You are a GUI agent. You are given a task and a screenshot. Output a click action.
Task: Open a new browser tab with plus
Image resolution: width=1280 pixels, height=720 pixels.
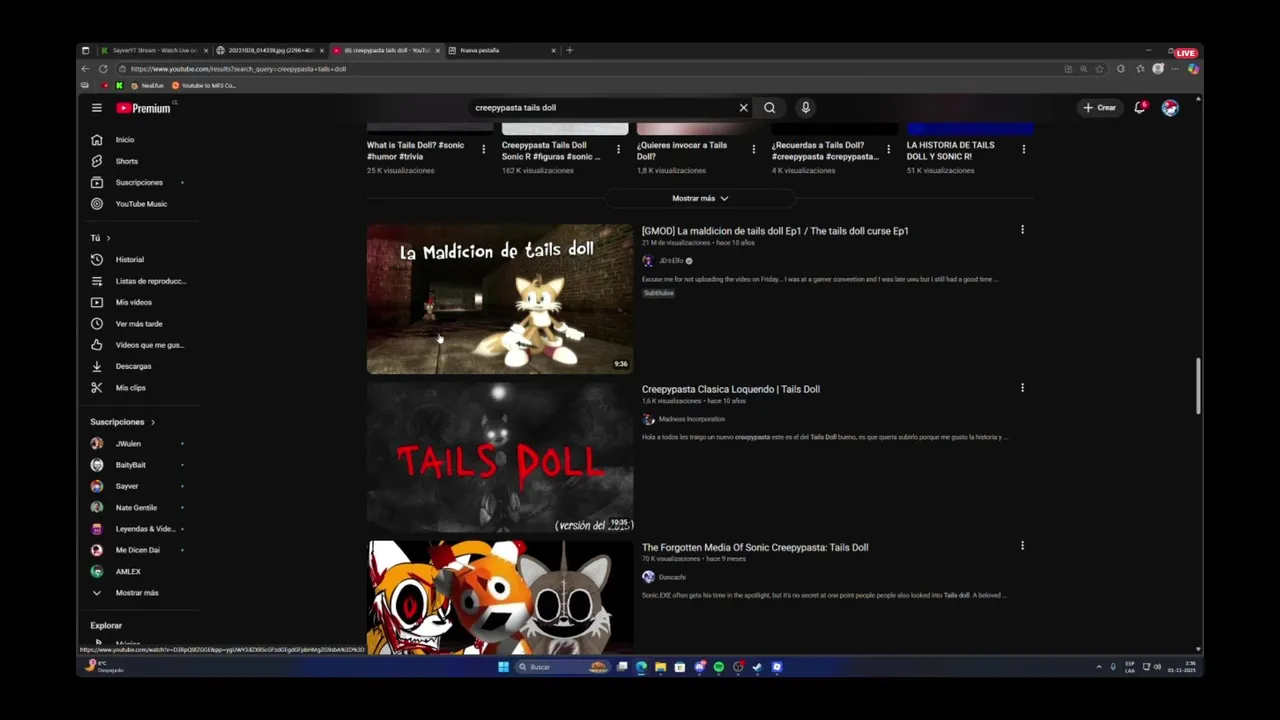[x=569, y=50]
